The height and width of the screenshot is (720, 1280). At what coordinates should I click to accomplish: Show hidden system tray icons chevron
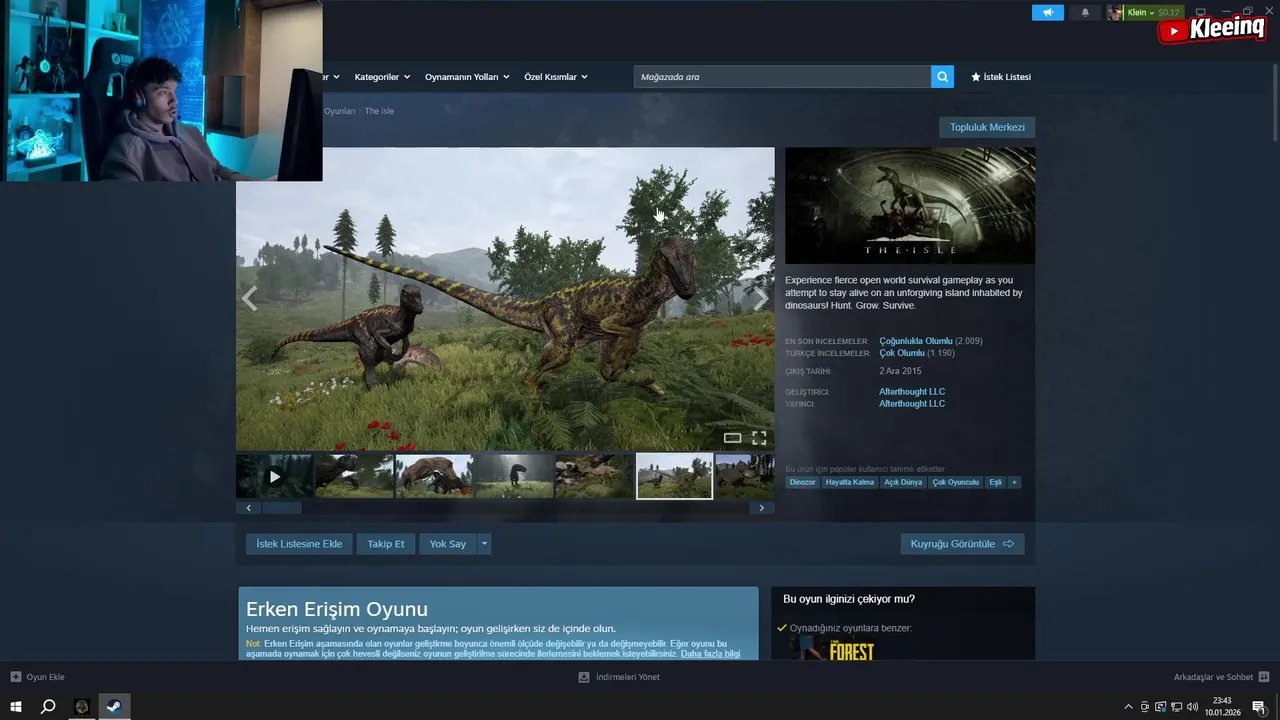[x=1129, y=707]
